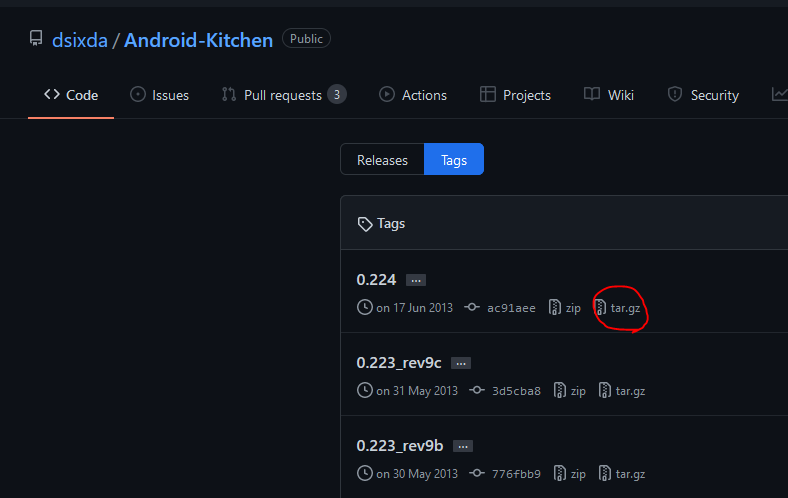The image size is (788, 498).
Task: Open Pull requests tab
Action: click(x=284, y=95)
